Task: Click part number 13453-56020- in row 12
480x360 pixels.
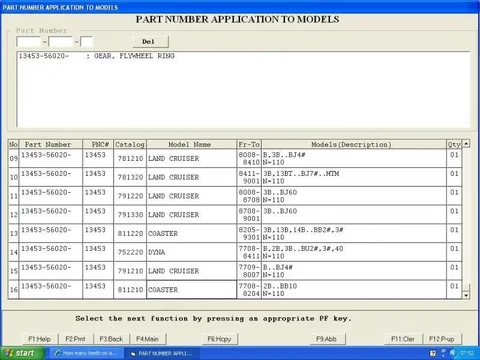Action: [x=46, y=211]
